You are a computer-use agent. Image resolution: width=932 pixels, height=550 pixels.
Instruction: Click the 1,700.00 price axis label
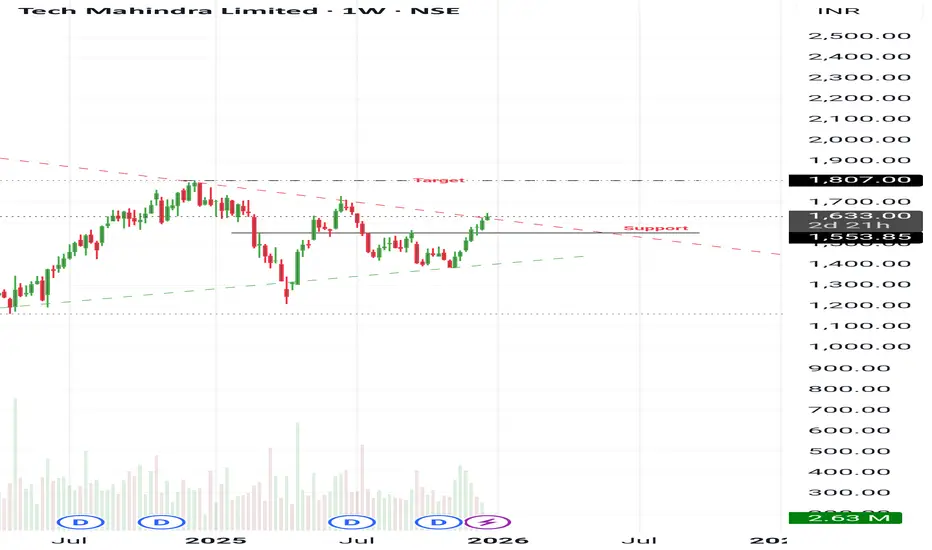[x=859, y=202]
